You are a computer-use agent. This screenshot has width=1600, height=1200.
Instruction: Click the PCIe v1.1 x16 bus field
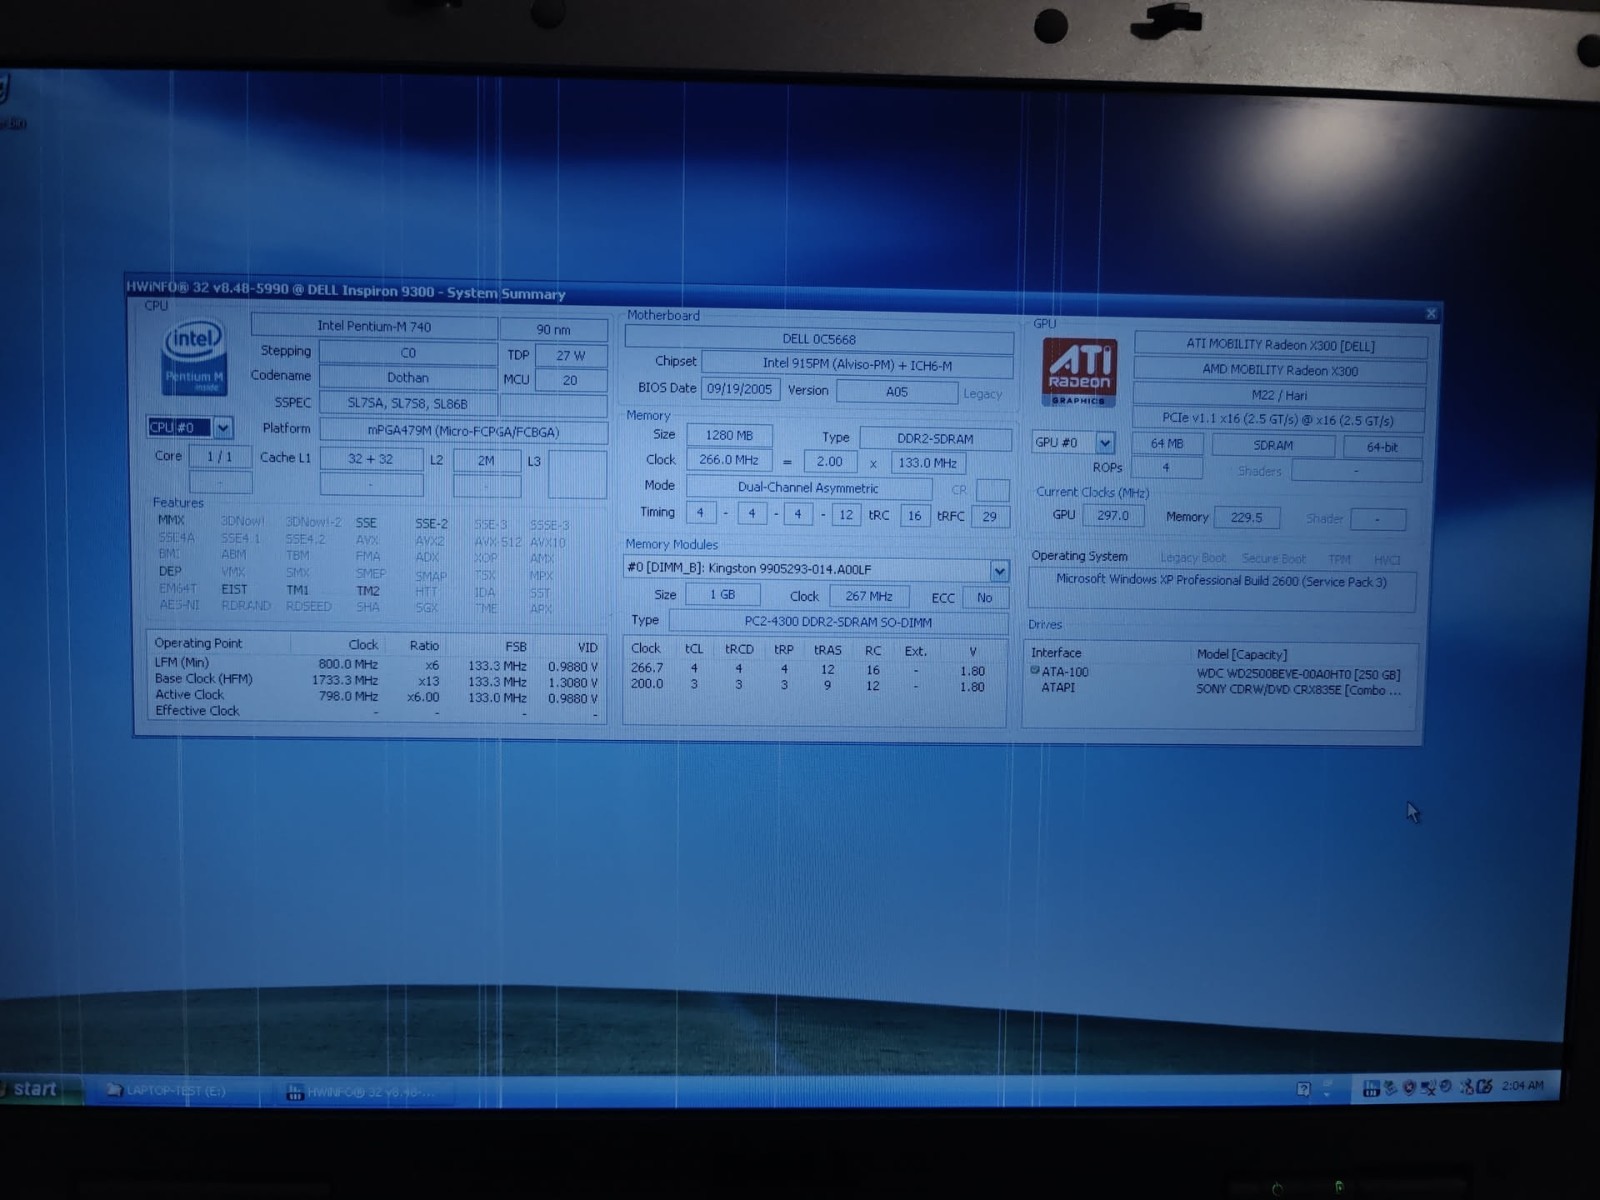(1279, 420)
